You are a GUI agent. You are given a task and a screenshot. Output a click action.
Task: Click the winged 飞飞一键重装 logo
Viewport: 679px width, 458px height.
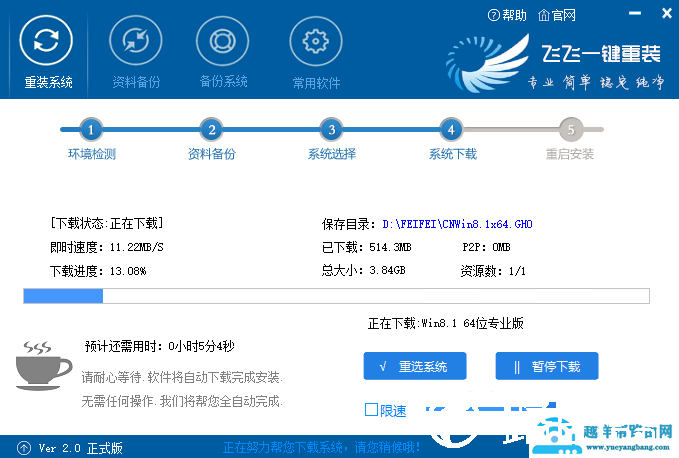(x=488, y=64)
